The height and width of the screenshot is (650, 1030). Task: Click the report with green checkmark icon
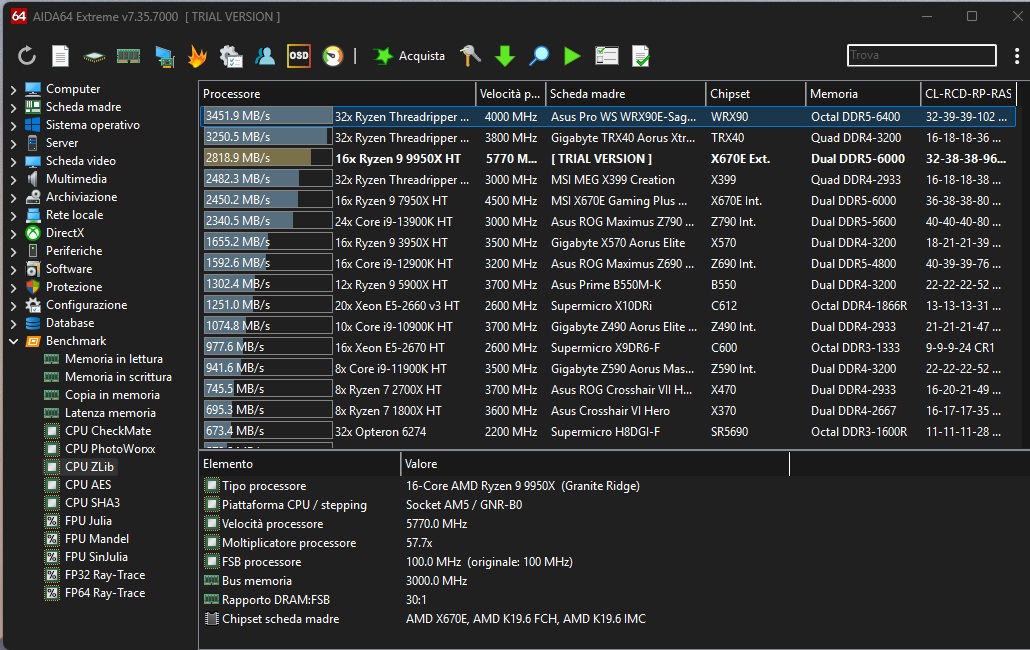point(640,56)
